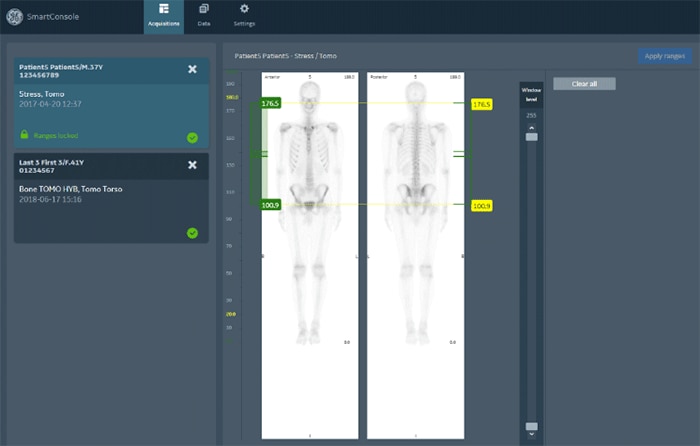The width and height of the screenshot is (700, 446).
Task: Close the Patient5 Stress Tomo card
Action: click(193, 69)
